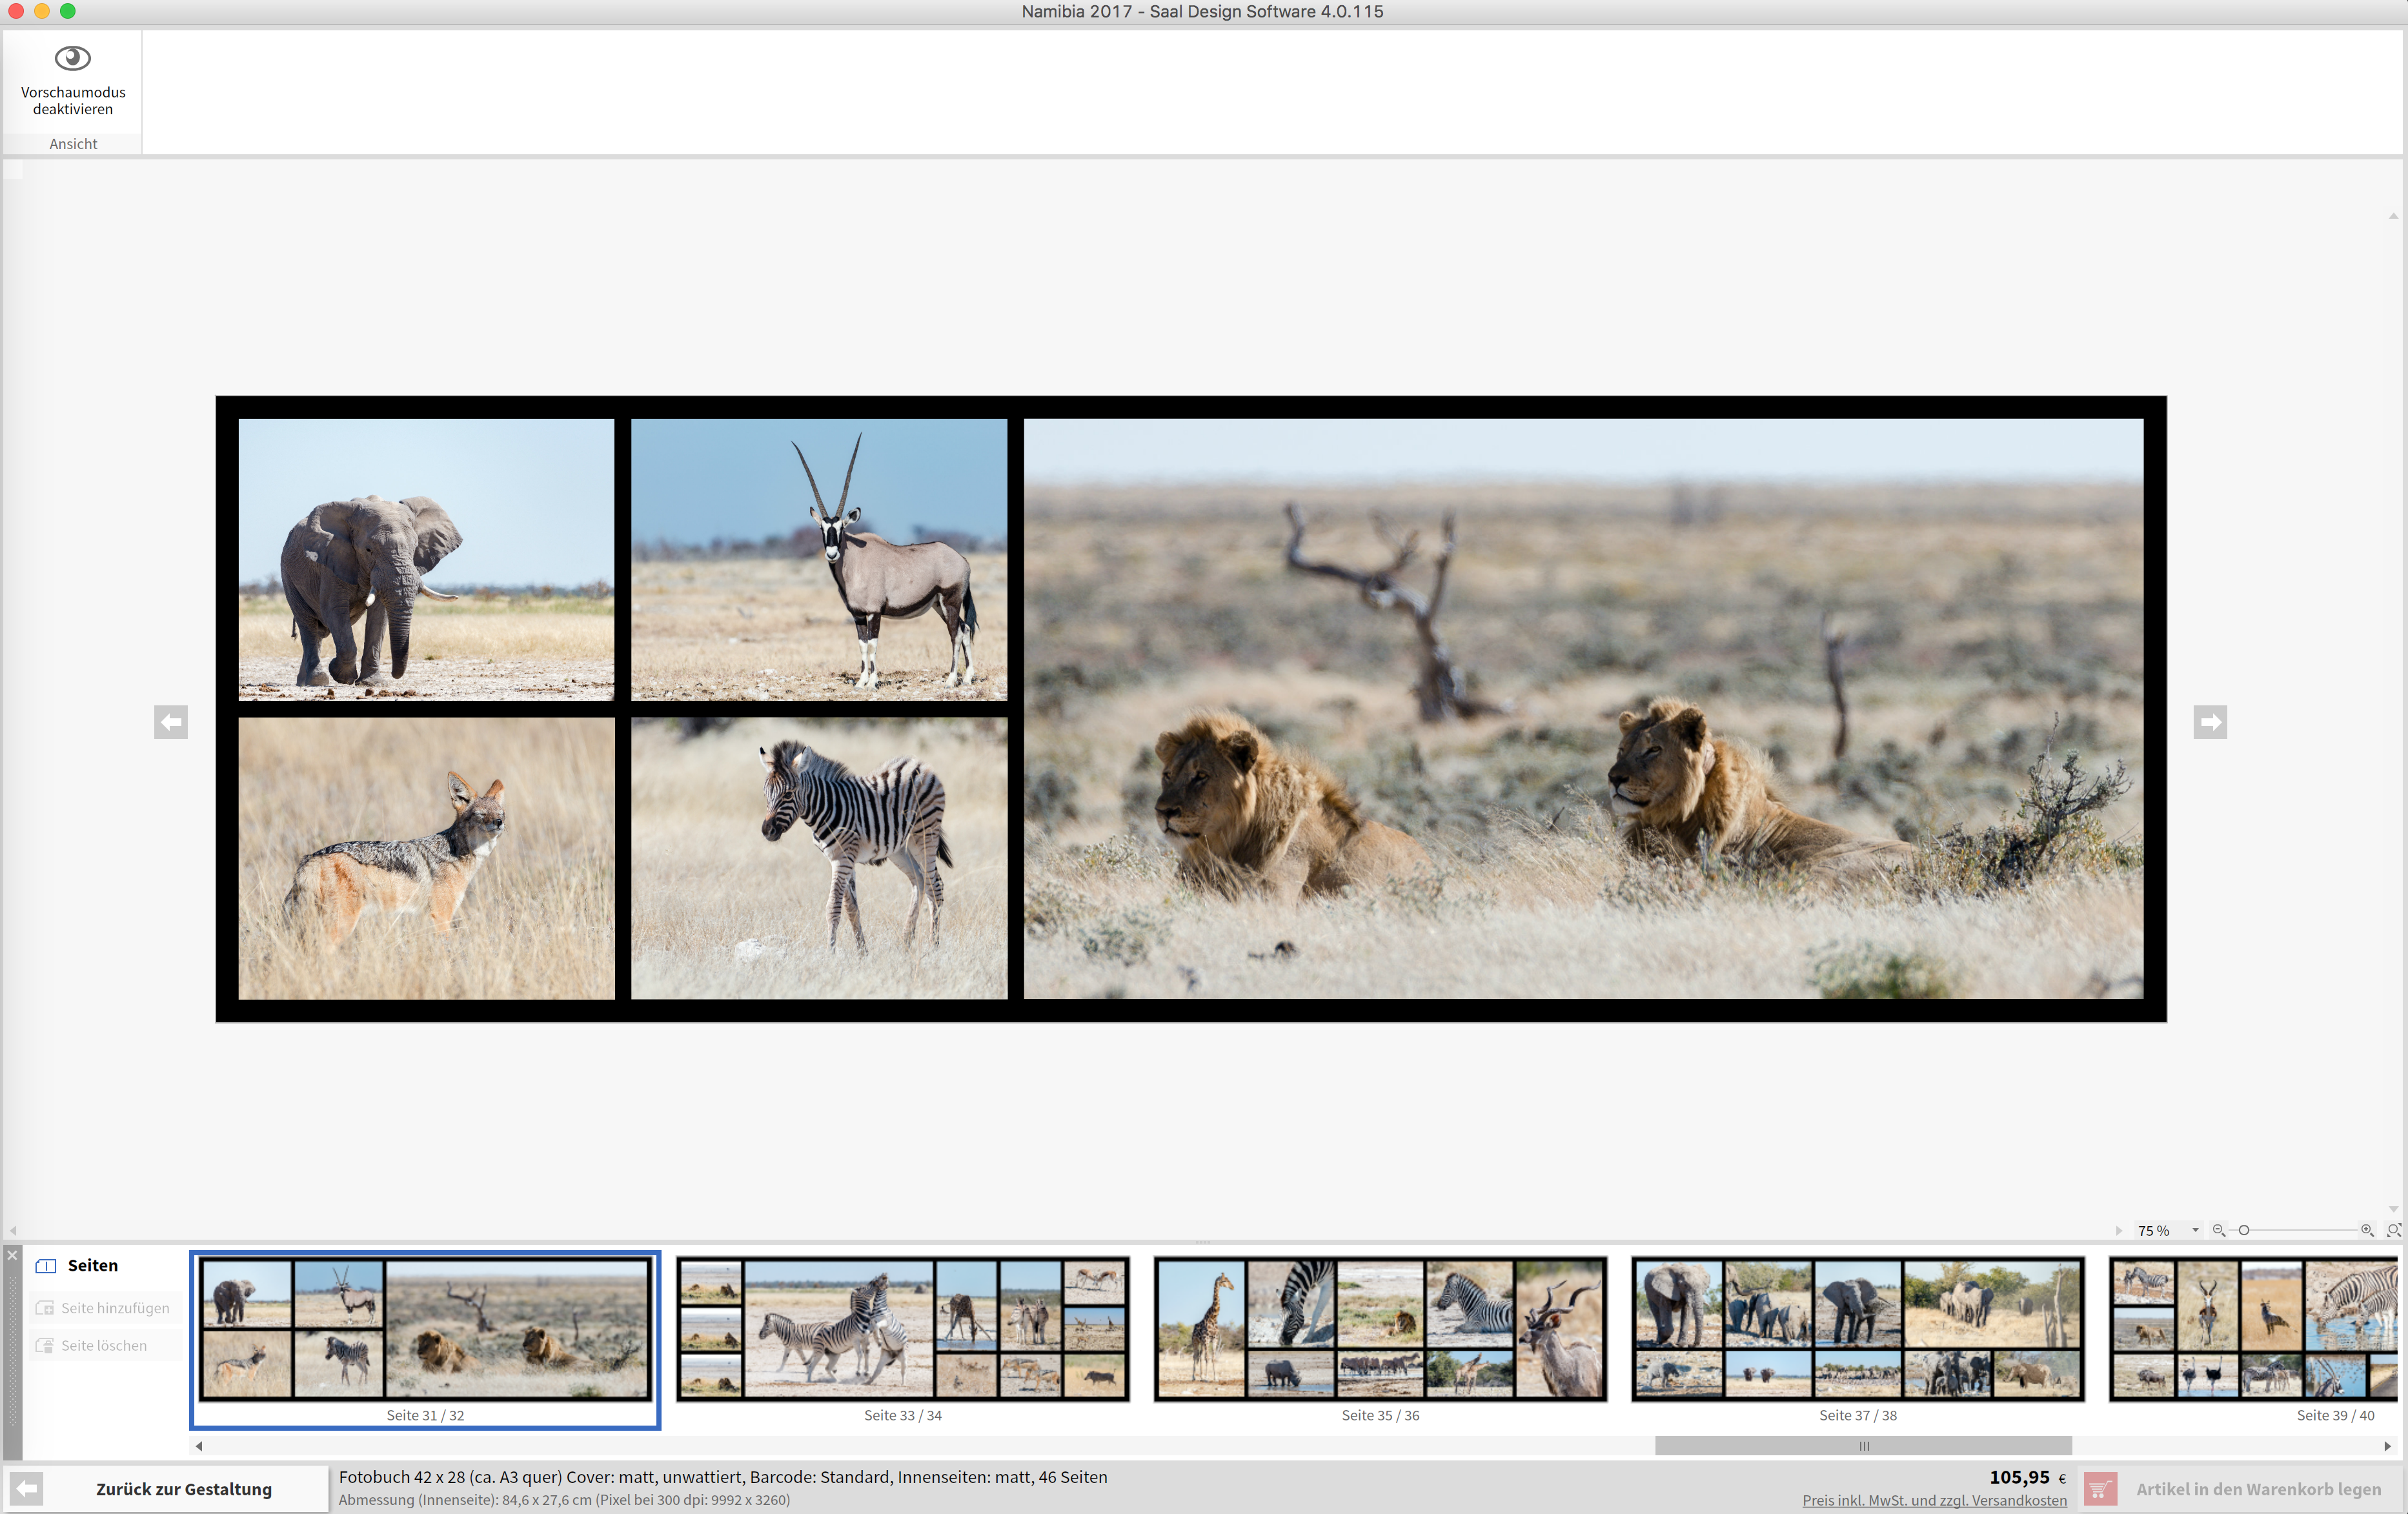Go to previous spread with left arrow
This screenshot has width=2408, height=1514.
[171, 722]
